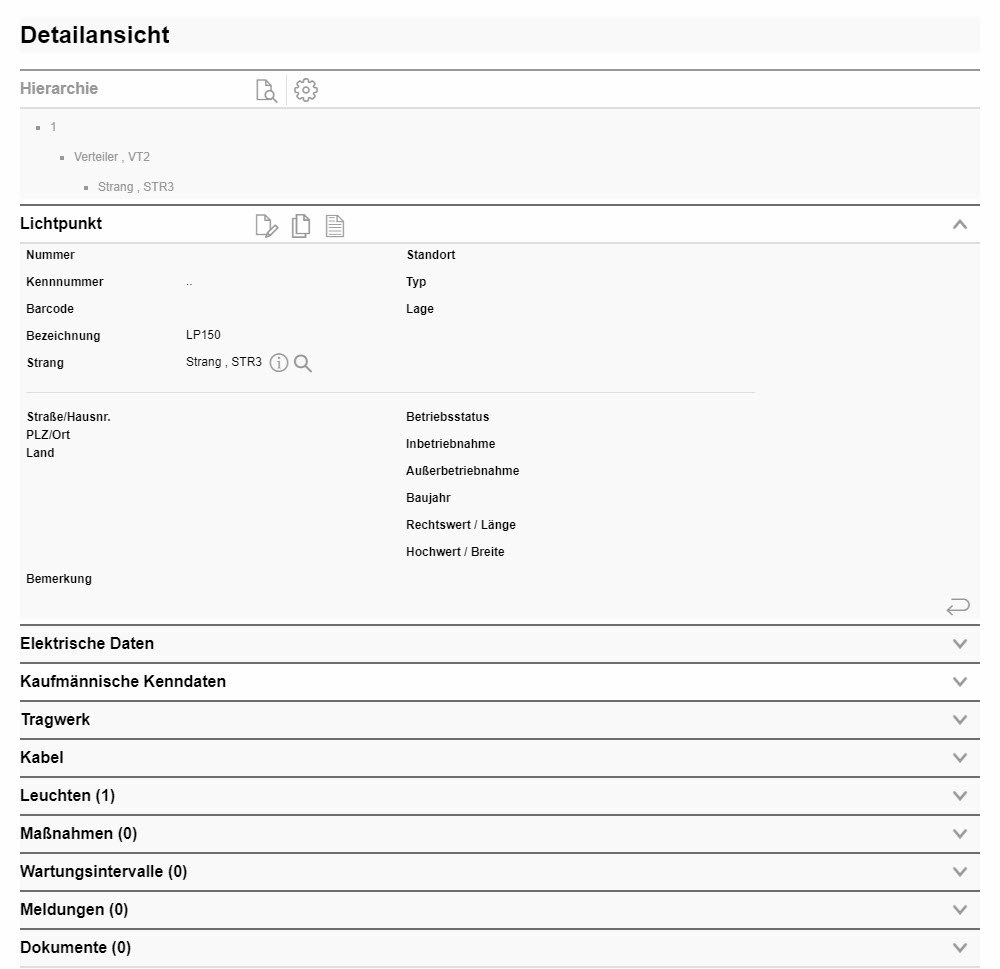Open the Maßnahmen (0) section
Image resolution: width=1000 pixels, height=969 pixels.
pos(959,833)
